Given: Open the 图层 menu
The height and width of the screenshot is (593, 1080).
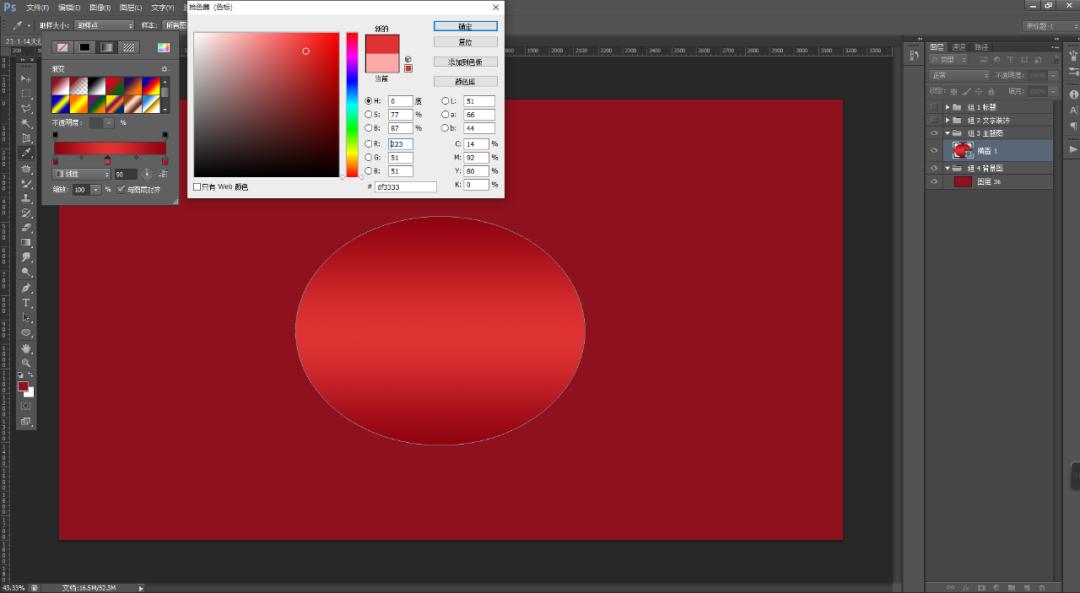Looking at the screenshot, I should 131,8.
